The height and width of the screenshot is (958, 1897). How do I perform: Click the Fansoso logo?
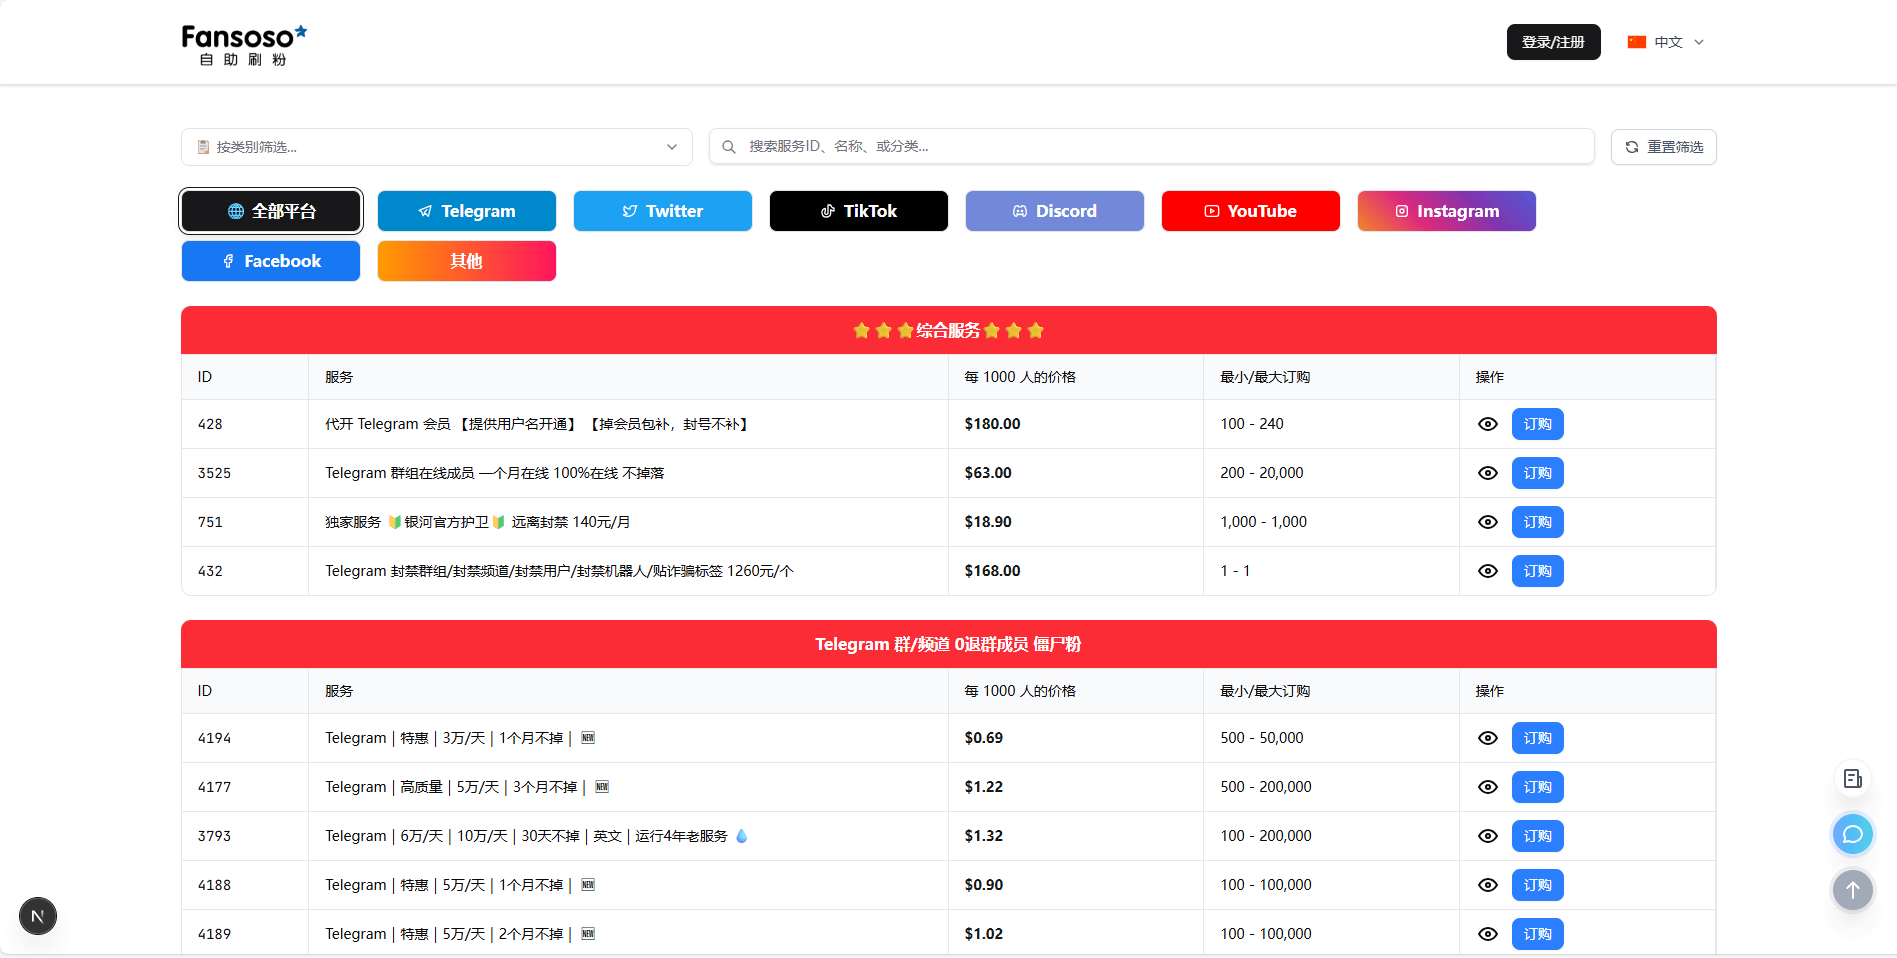pos(243,42)
